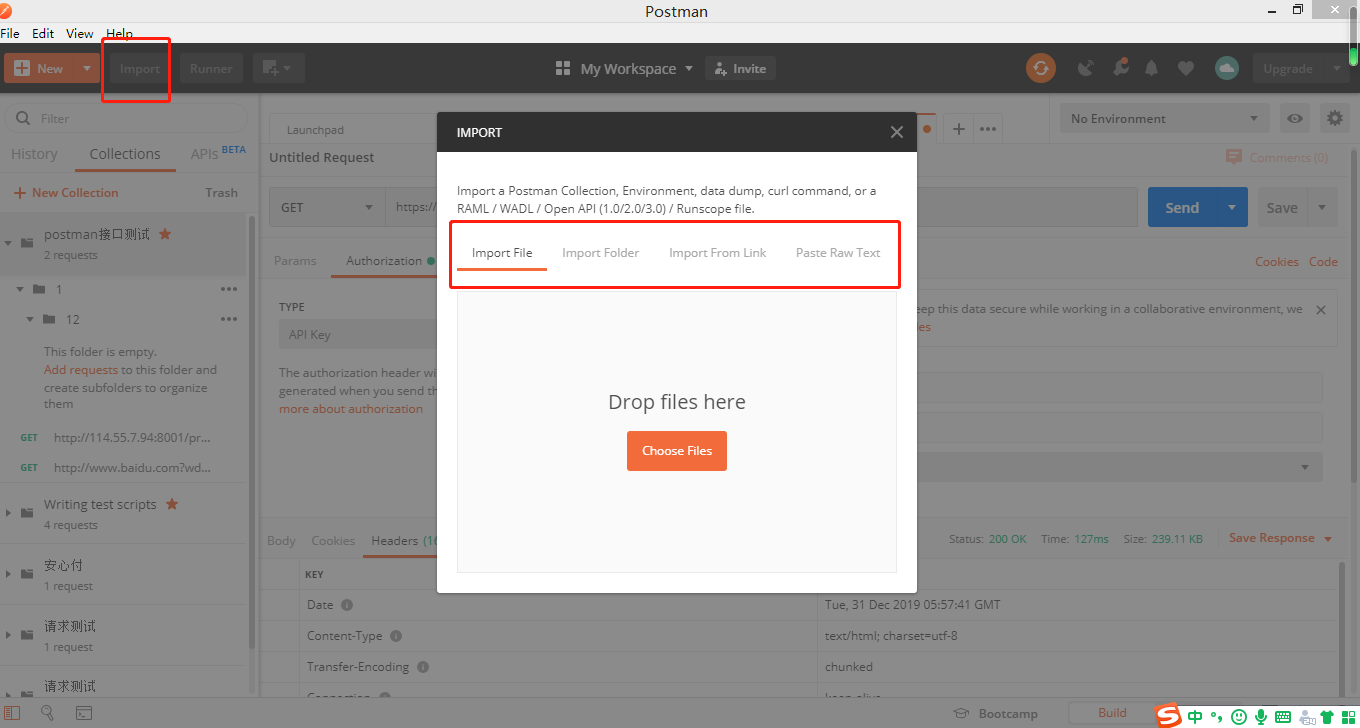Select the GET http://www.baidu.com request
The height and width of the screenshot is (728, 1360).
click(122, 467)
